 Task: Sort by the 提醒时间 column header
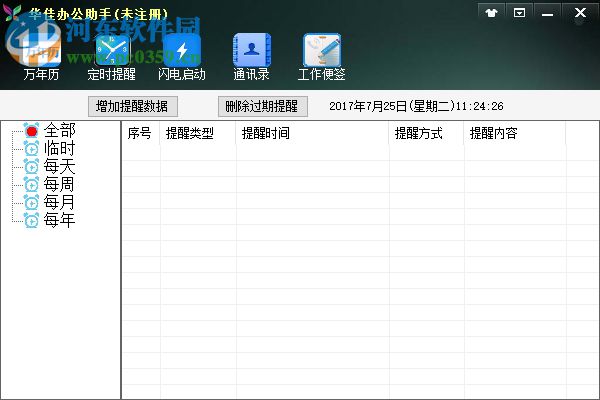point(312,133)
